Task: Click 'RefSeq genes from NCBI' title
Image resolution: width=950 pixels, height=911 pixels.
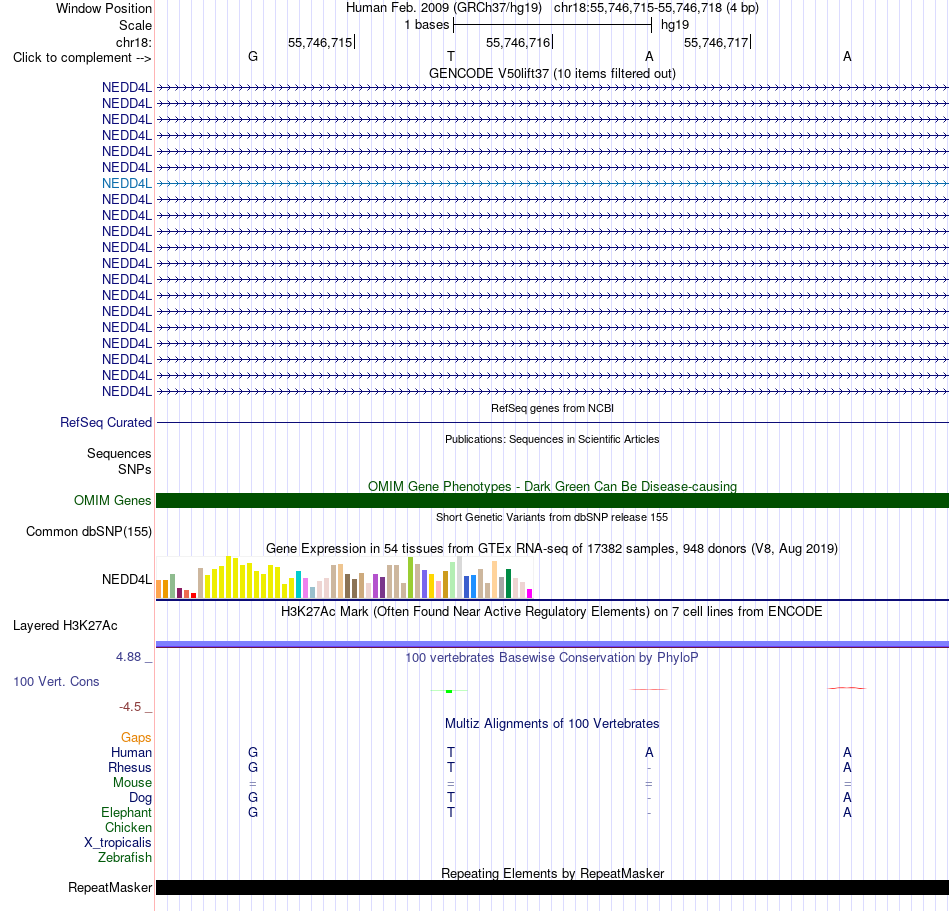Action: click(552, 408)
